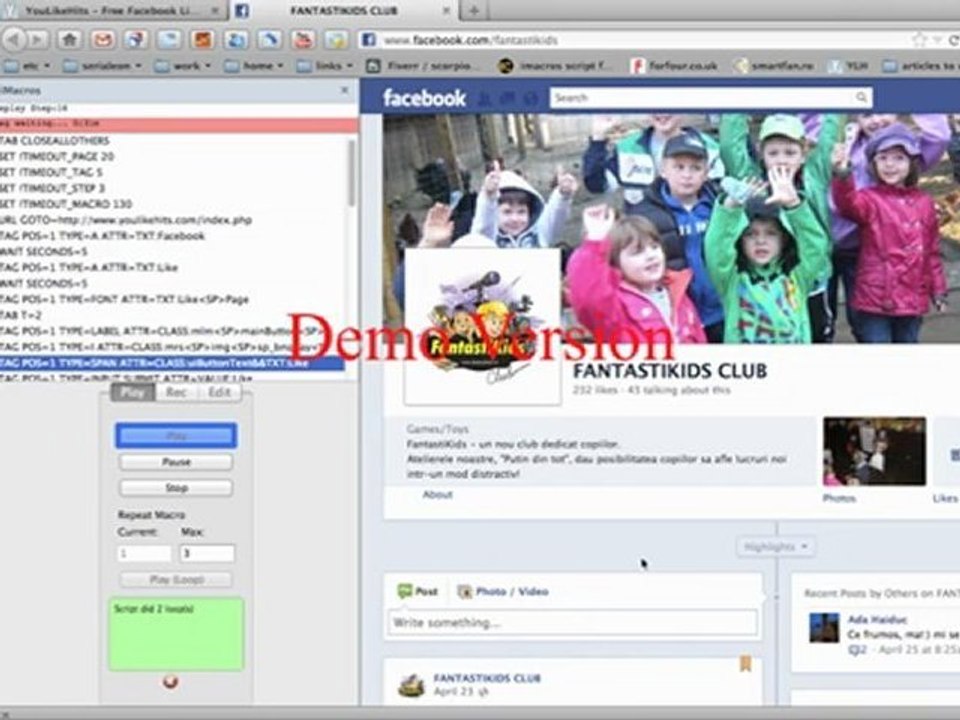Screen dimensions: 960x720
Task: Switch to the YouLikeHits browser tab
Action: [113, 10]
